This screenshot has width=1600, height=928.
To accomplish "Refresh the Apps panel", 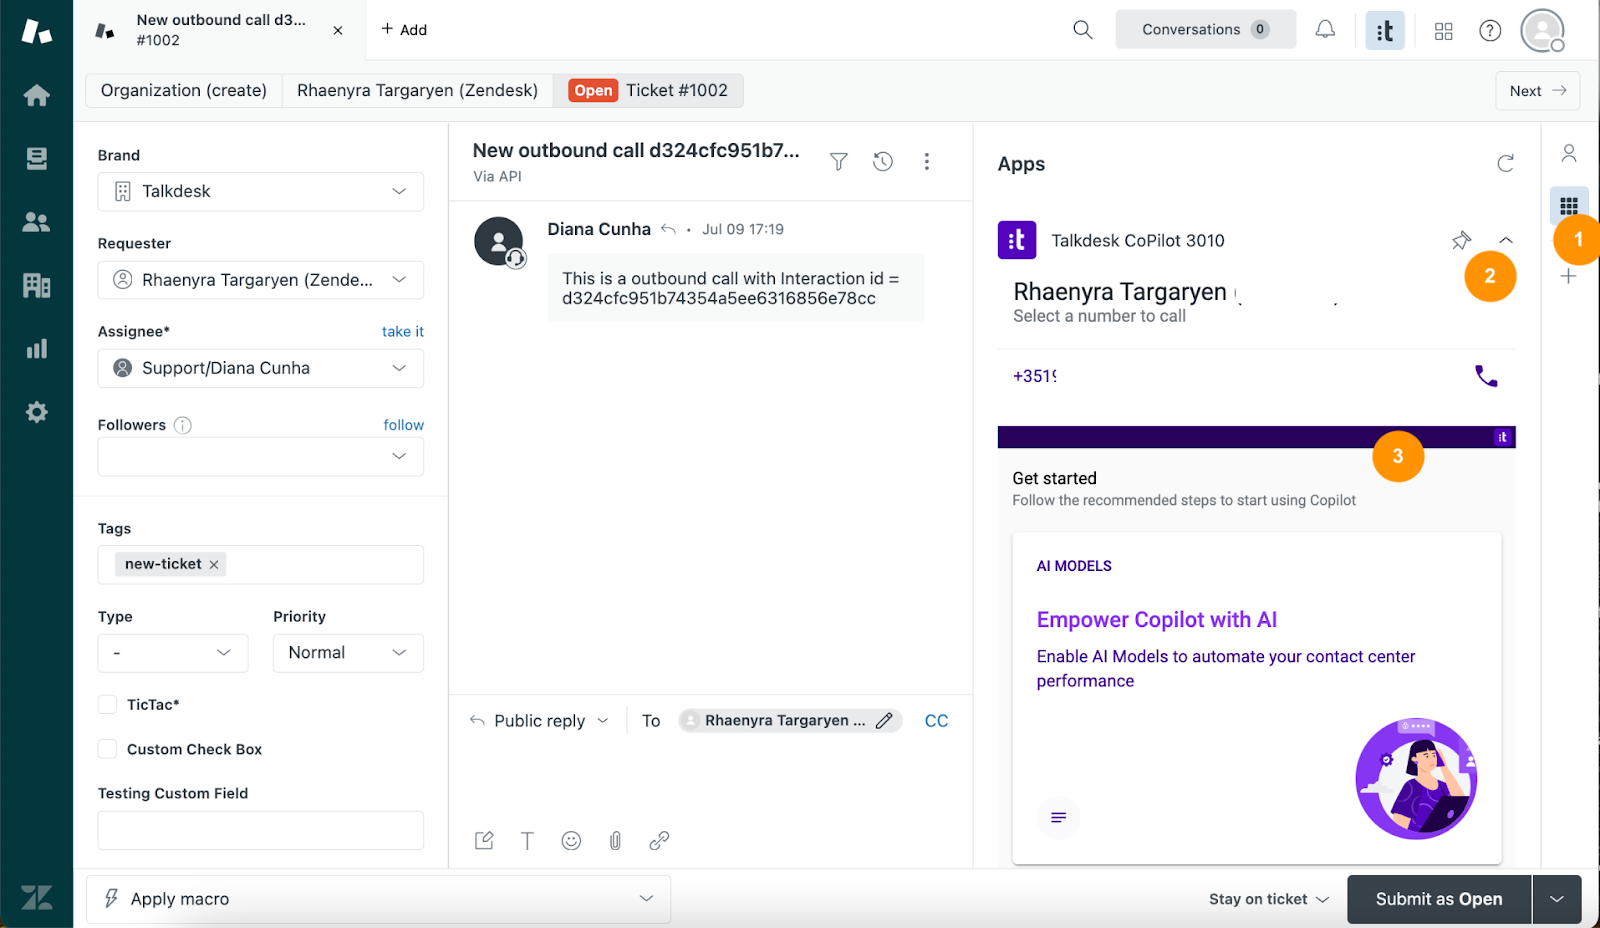I will pyautogui.click(x=1505, y=163).
